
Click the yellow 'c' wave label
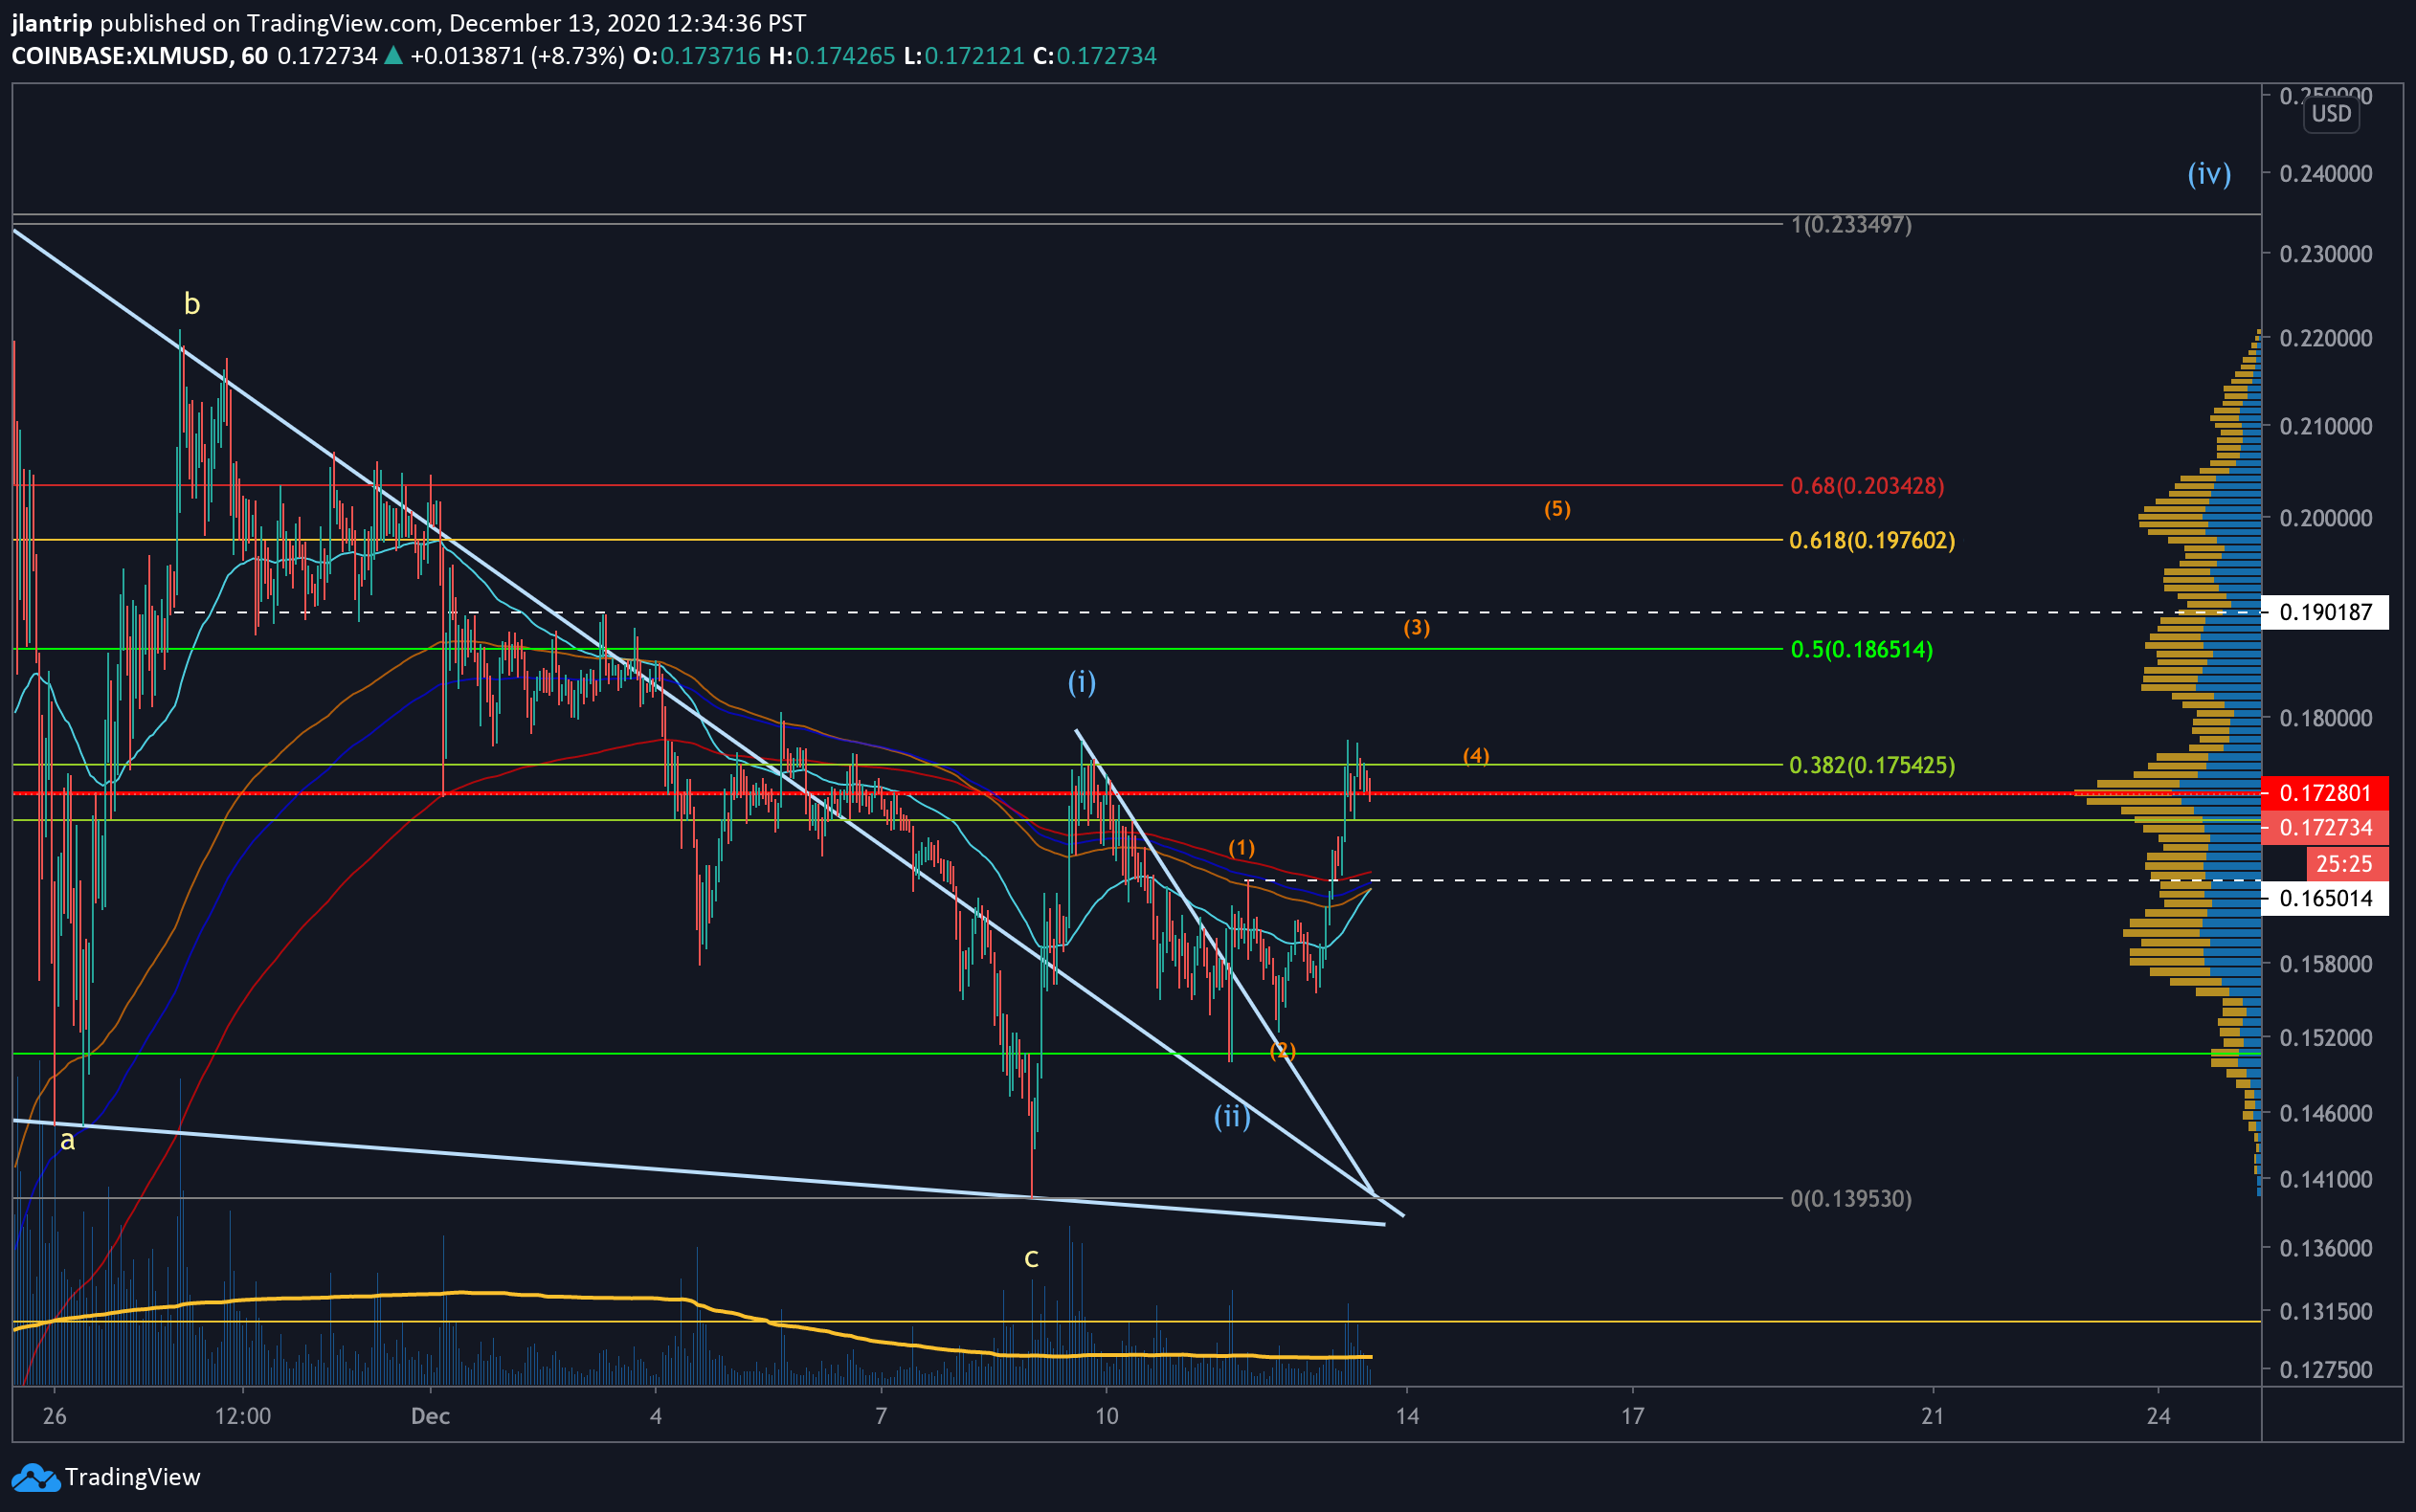1031,1258
